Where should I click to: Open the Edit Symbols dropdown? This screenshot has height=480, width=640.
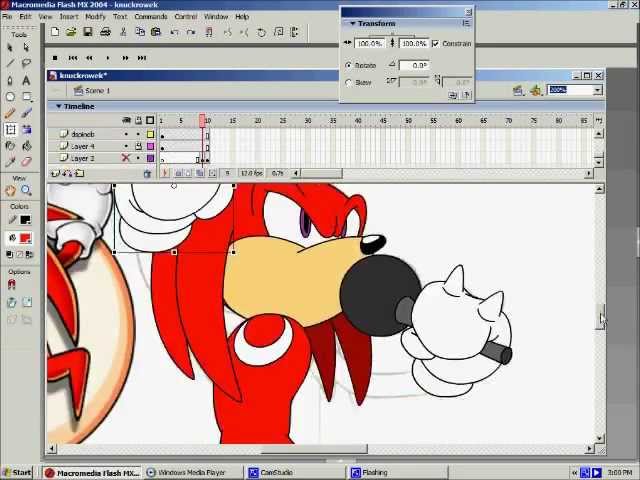tap(535, 90)
